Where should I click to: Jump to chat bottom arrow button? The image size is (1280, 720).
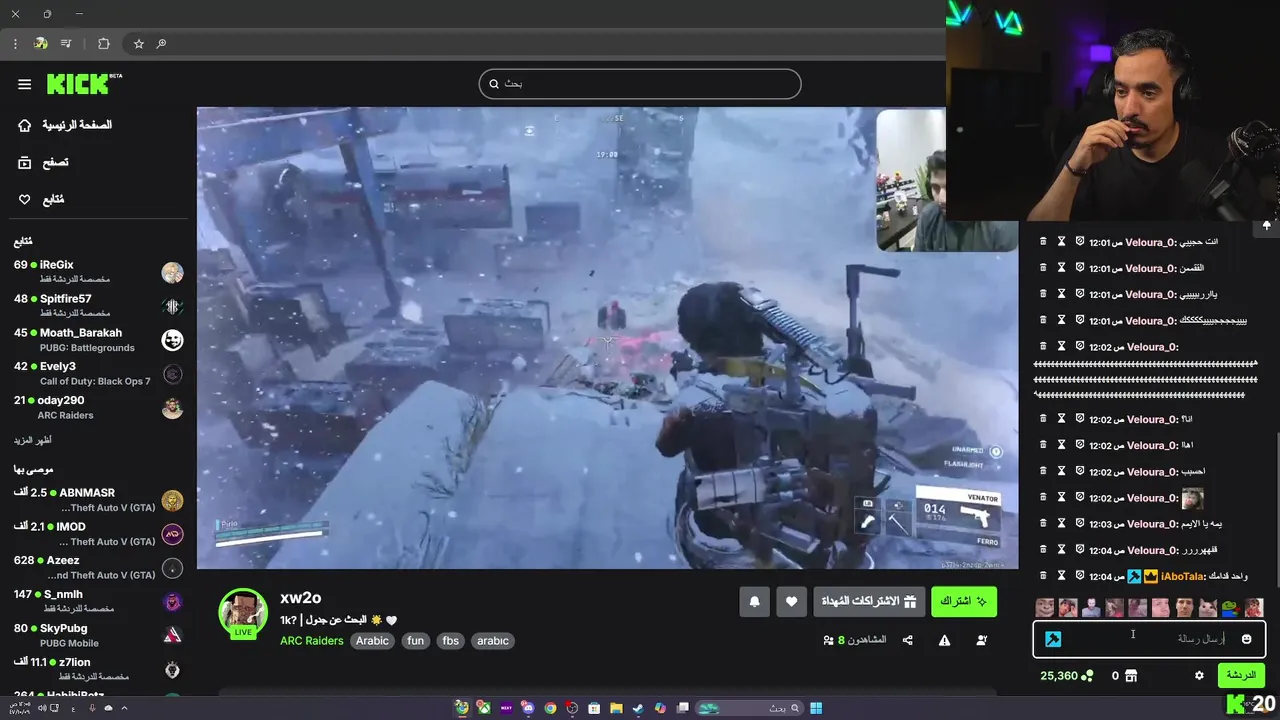click(x=1266, y=225)
